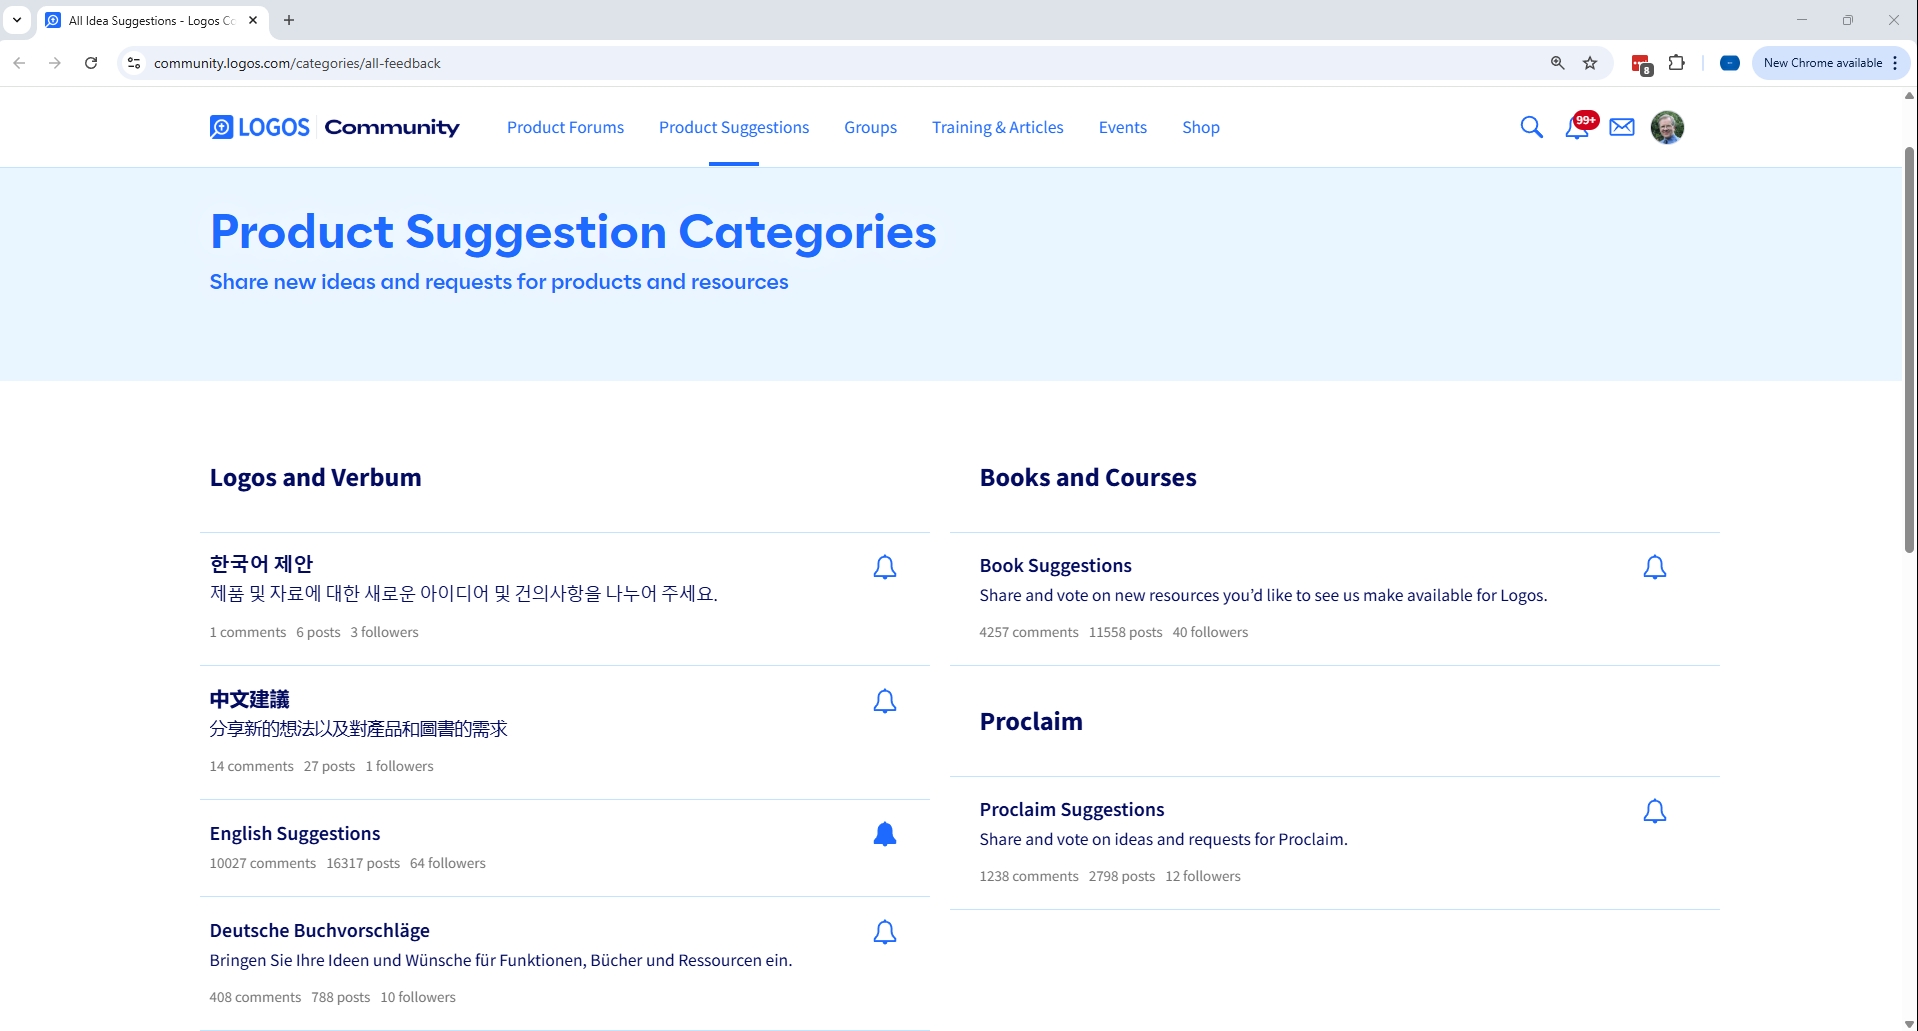1918x1031 pixels.
Task: Click scrollbar up arrow
Action: 1909,96
